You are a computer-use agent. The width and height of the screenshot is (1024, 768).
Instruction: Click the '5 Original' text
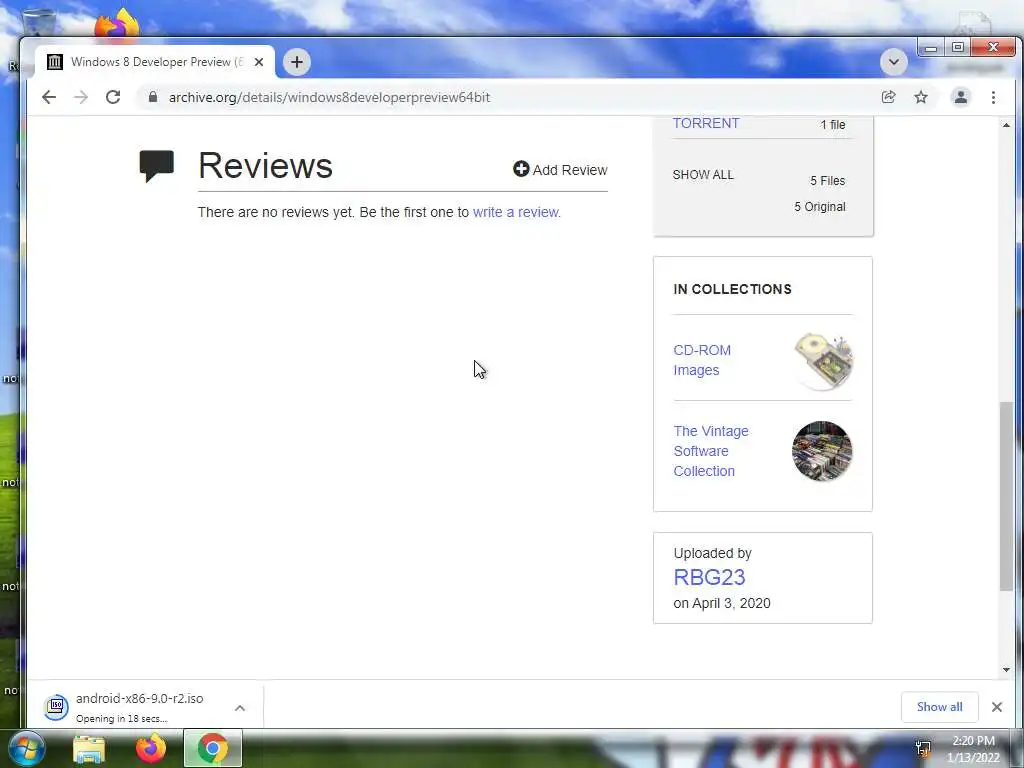[820, 206]
